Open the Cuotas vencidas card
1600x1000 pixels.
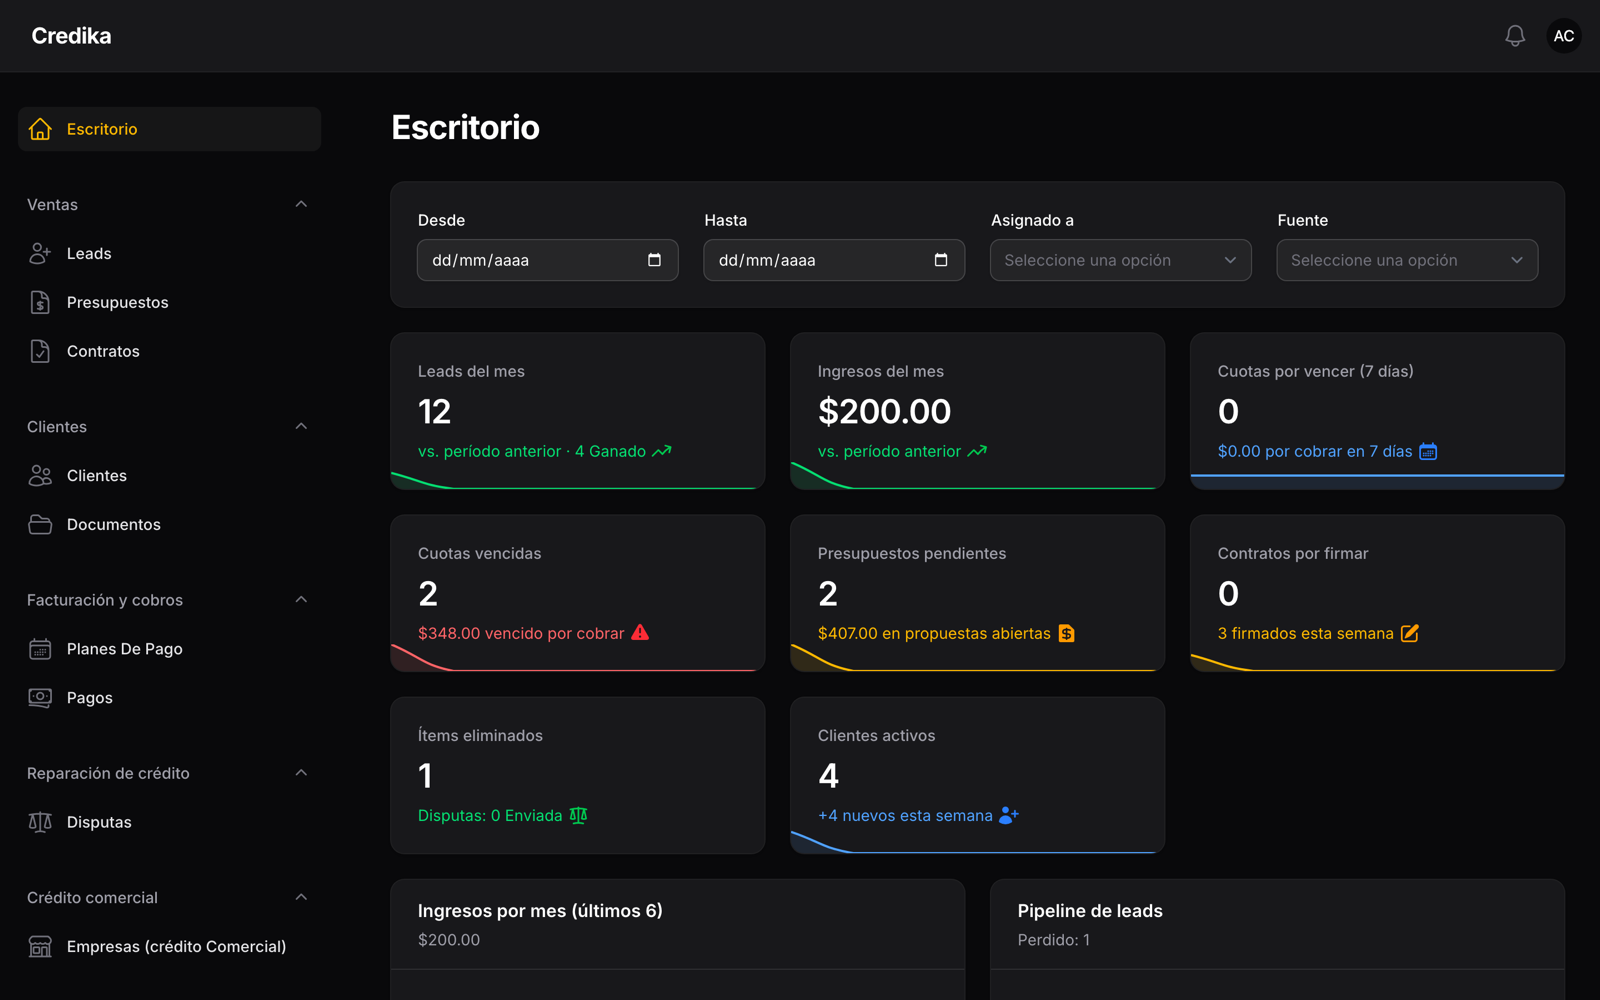point(578,593)
